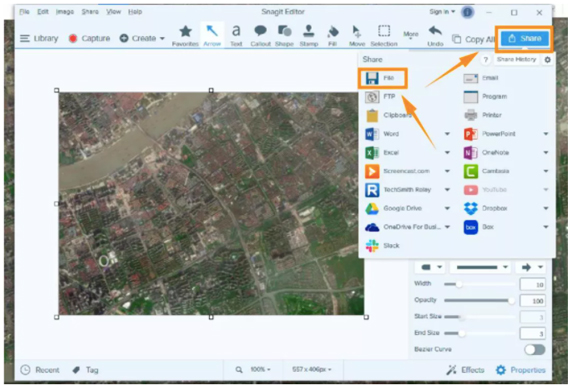Open the image dimensions dropdown
Viewport: 570px width, 388px height.
coord(312,369)
